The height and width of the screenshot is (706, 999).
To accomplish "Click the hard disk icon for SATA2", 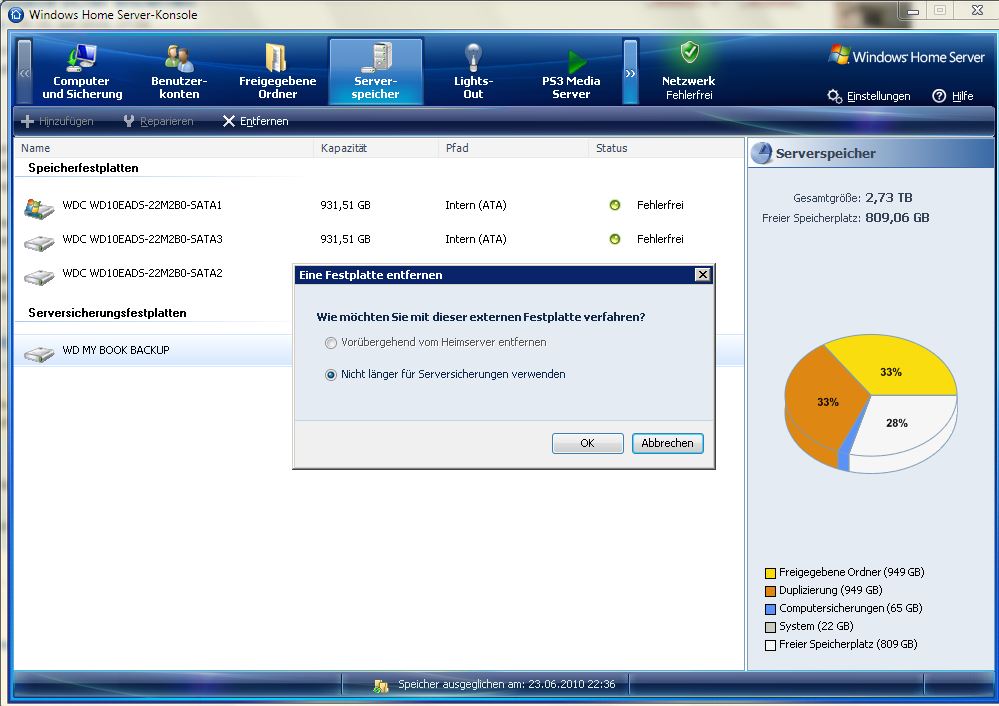I will coord(39,277).
